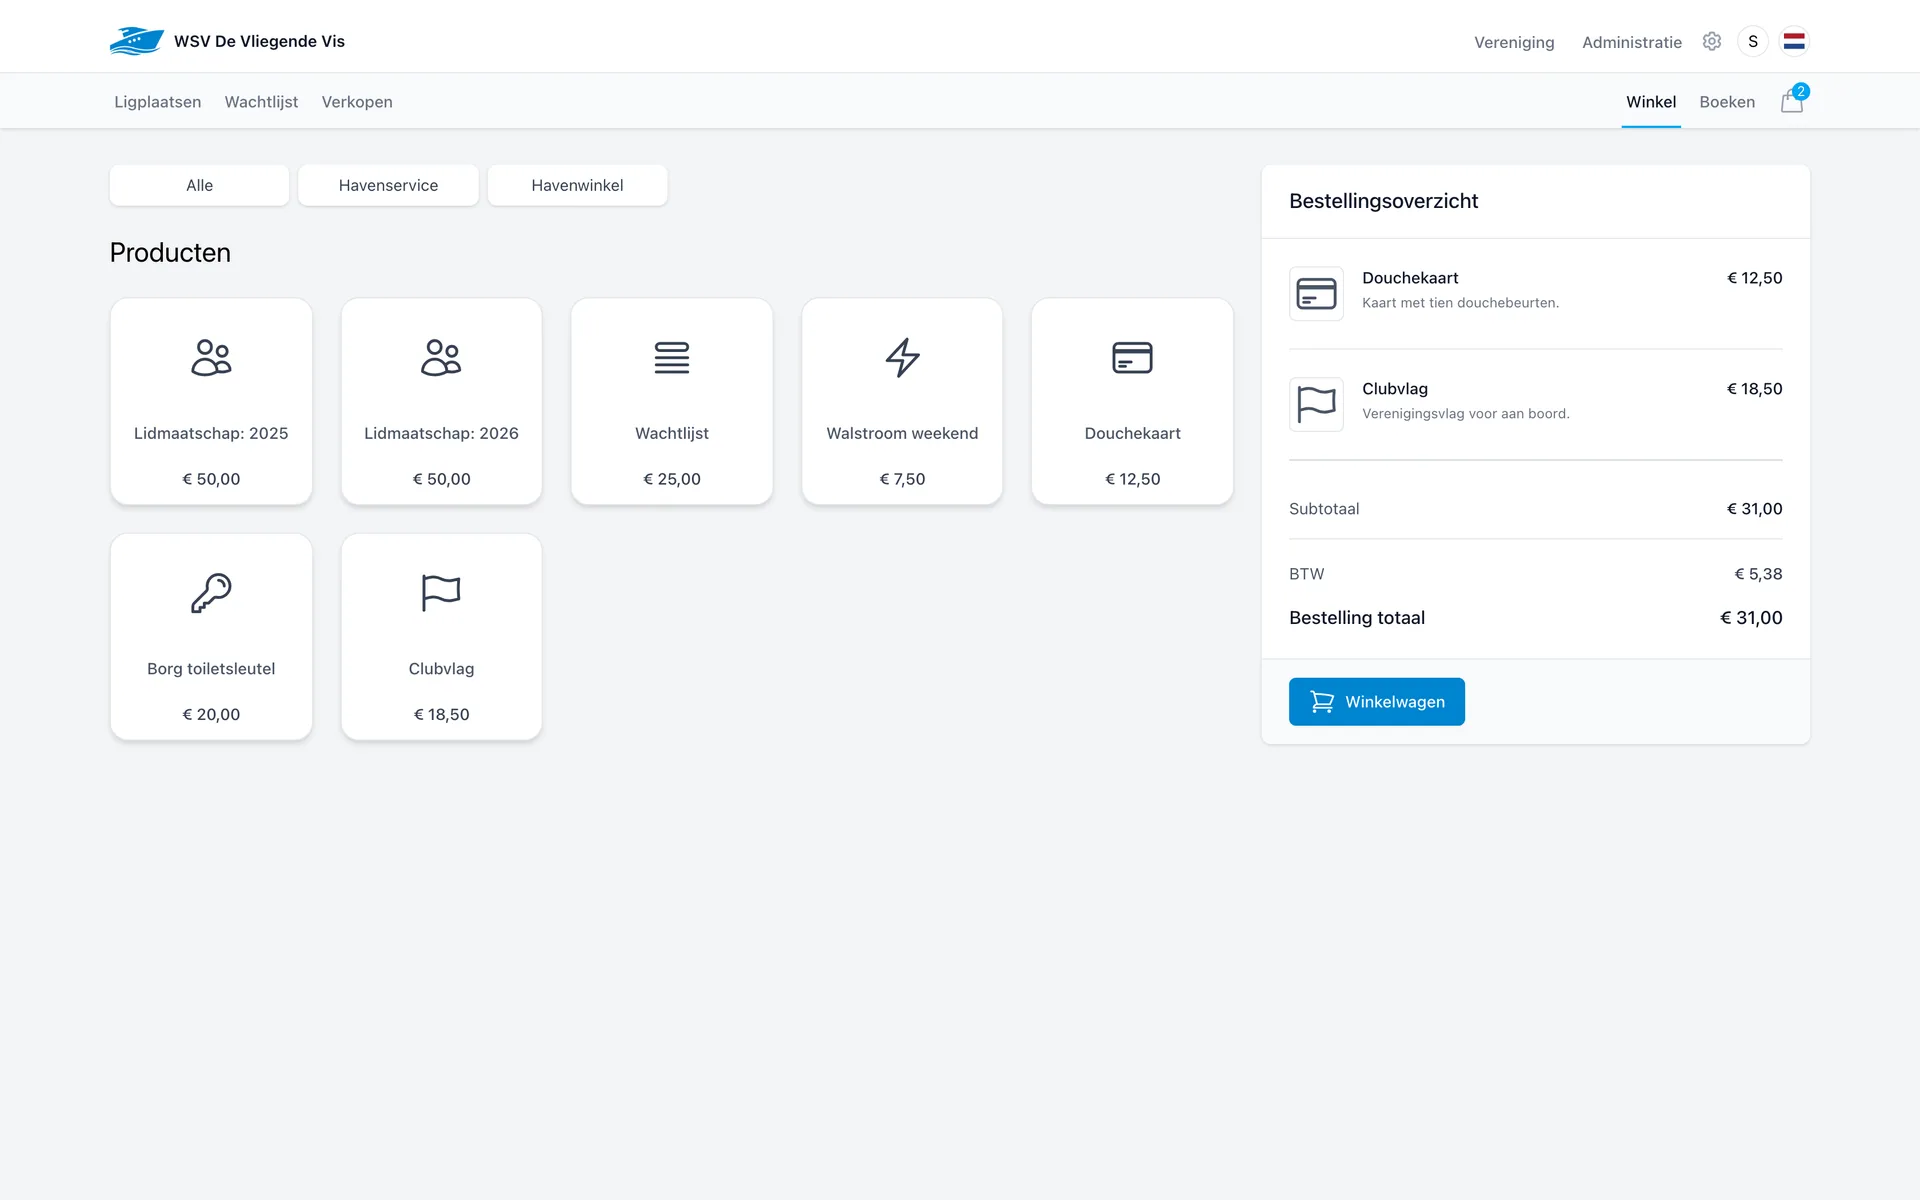This screenshot has width=1920, height=1200.
Task: Switch language via the Dutch flag icon
Action: tap(1794, 41)
